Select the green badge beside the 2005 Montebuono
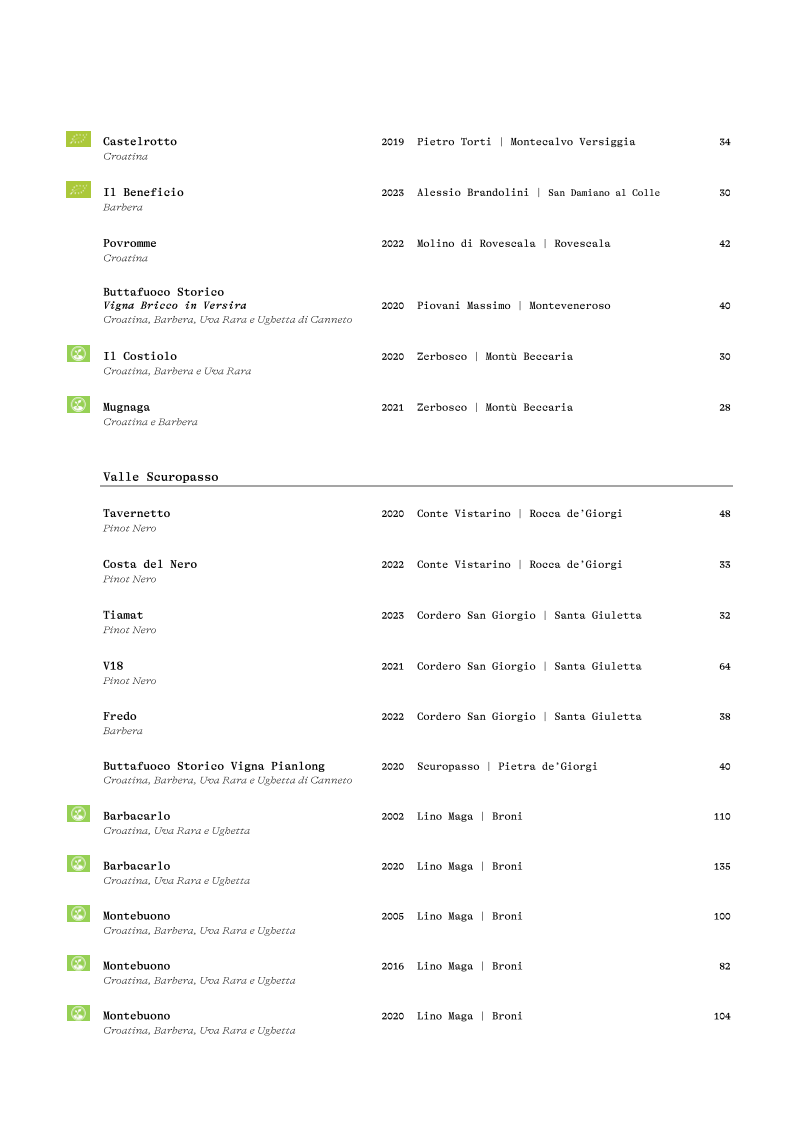 click(x=78, y=913)
